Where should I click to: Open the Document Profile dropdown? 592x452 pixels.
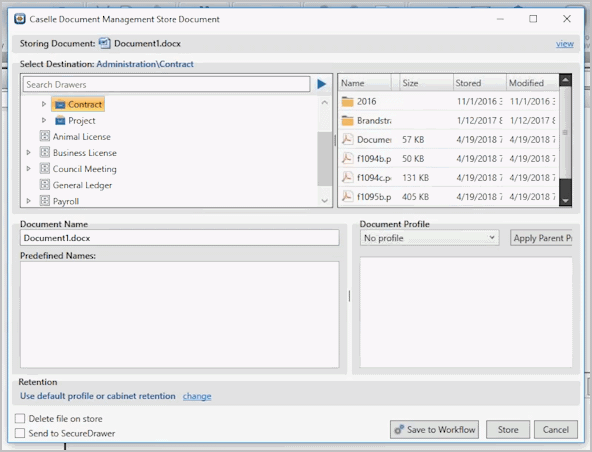429,238
